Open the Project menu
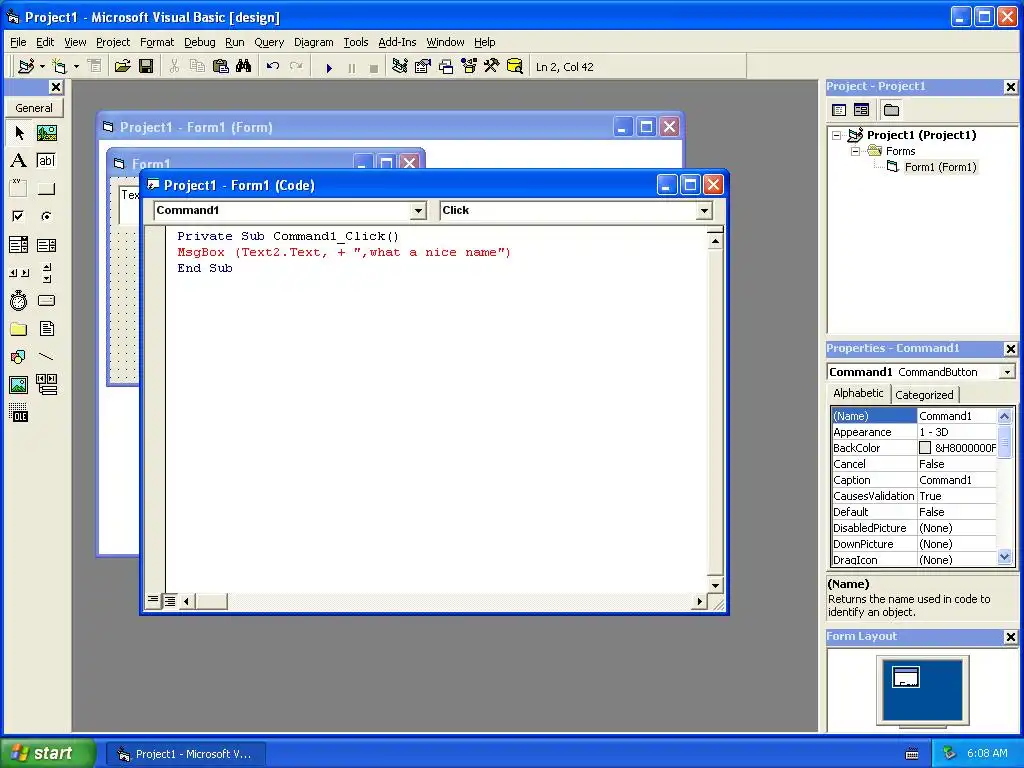This screenshot has width=1024, height=768. (x=113, y=42)
